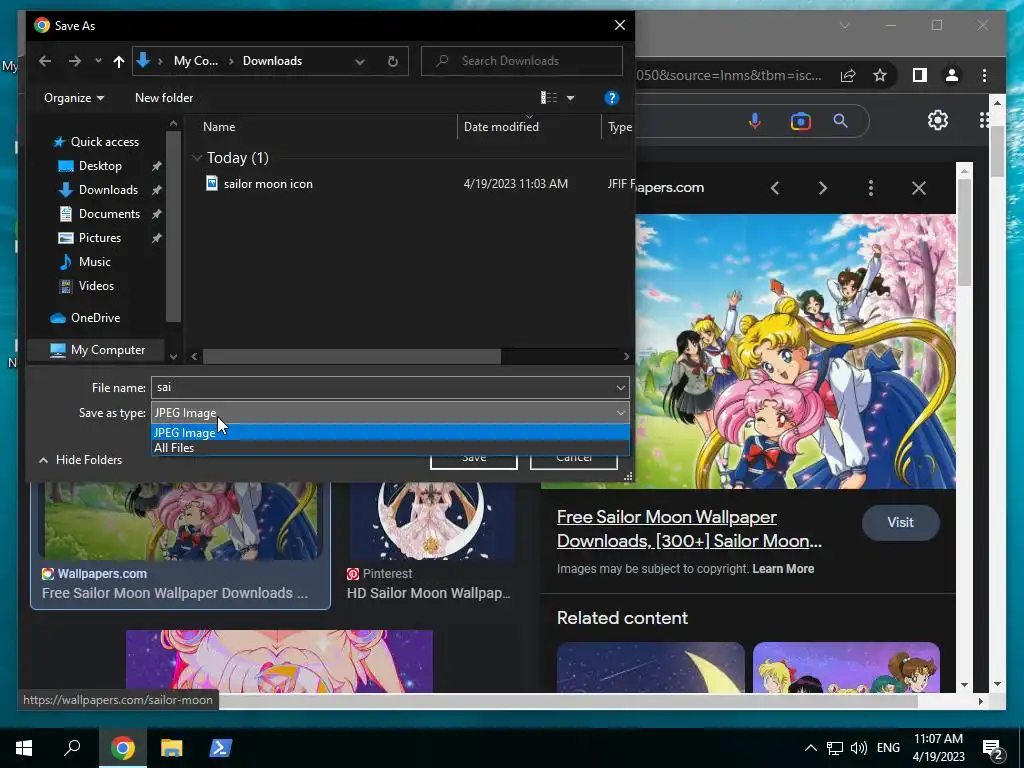Open volume control in system tray
This screenshot has width=1024, height=768.
click(x=859, y=748)
